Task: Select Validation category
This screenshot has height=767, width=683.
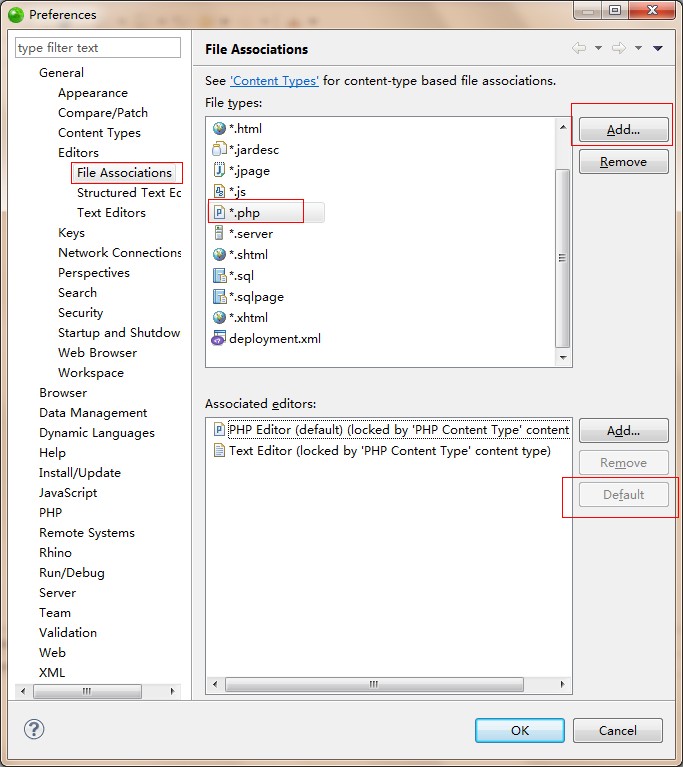Action: coord(68,632)
